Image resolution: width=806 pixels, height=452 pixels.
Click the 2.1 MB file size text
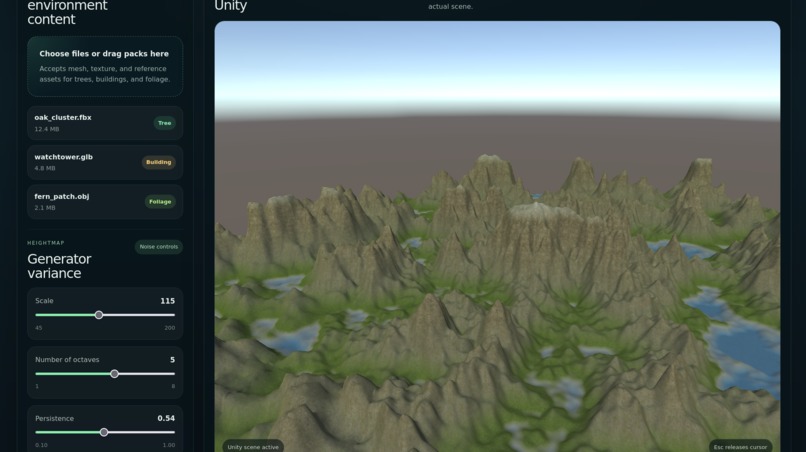[x=45, y=208]
